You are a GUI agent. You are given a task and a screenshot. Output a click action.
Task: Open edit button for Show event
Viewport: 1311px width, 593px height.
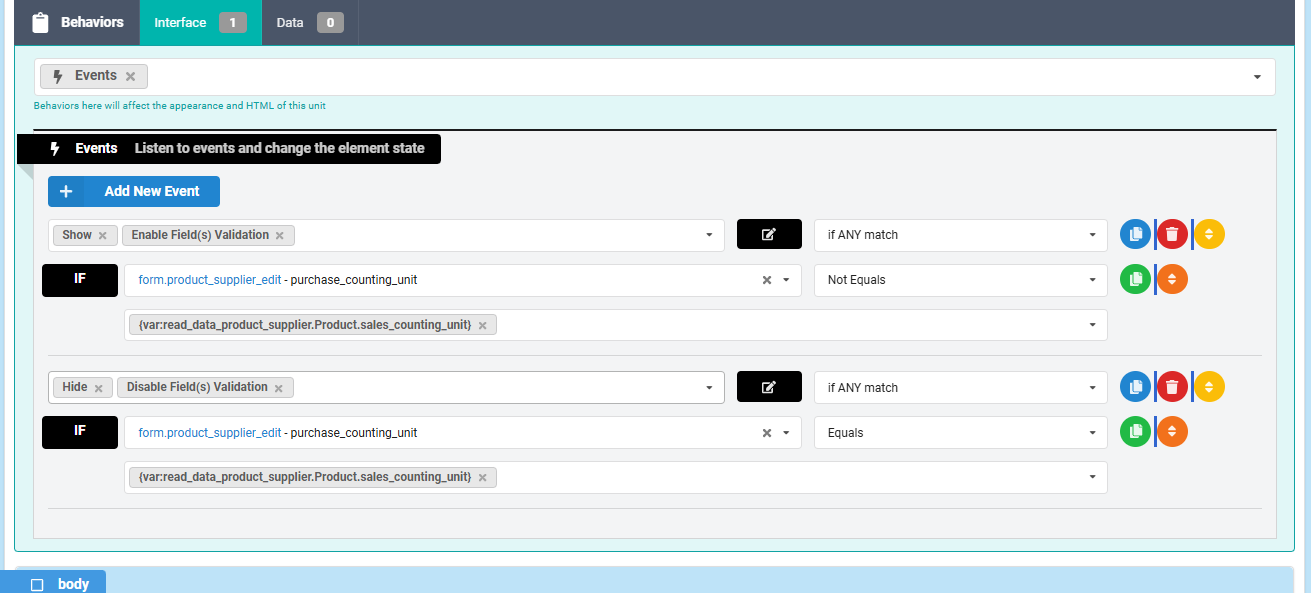769,235
